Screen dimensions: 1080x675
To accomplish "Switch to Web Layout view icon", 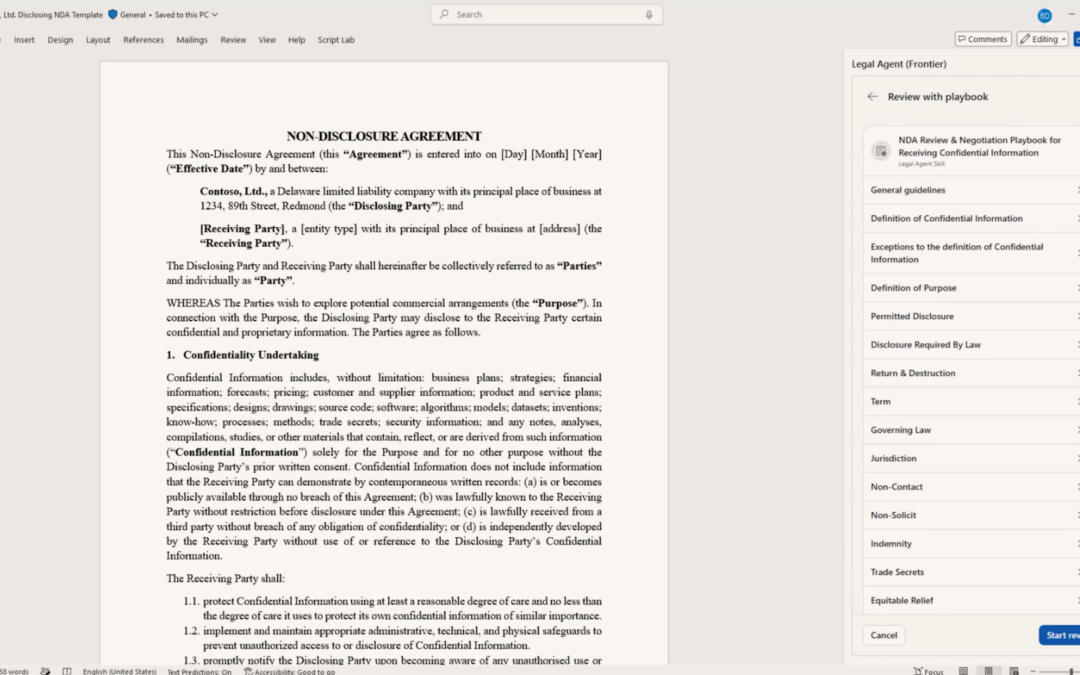I will (x=1014, y=671).
